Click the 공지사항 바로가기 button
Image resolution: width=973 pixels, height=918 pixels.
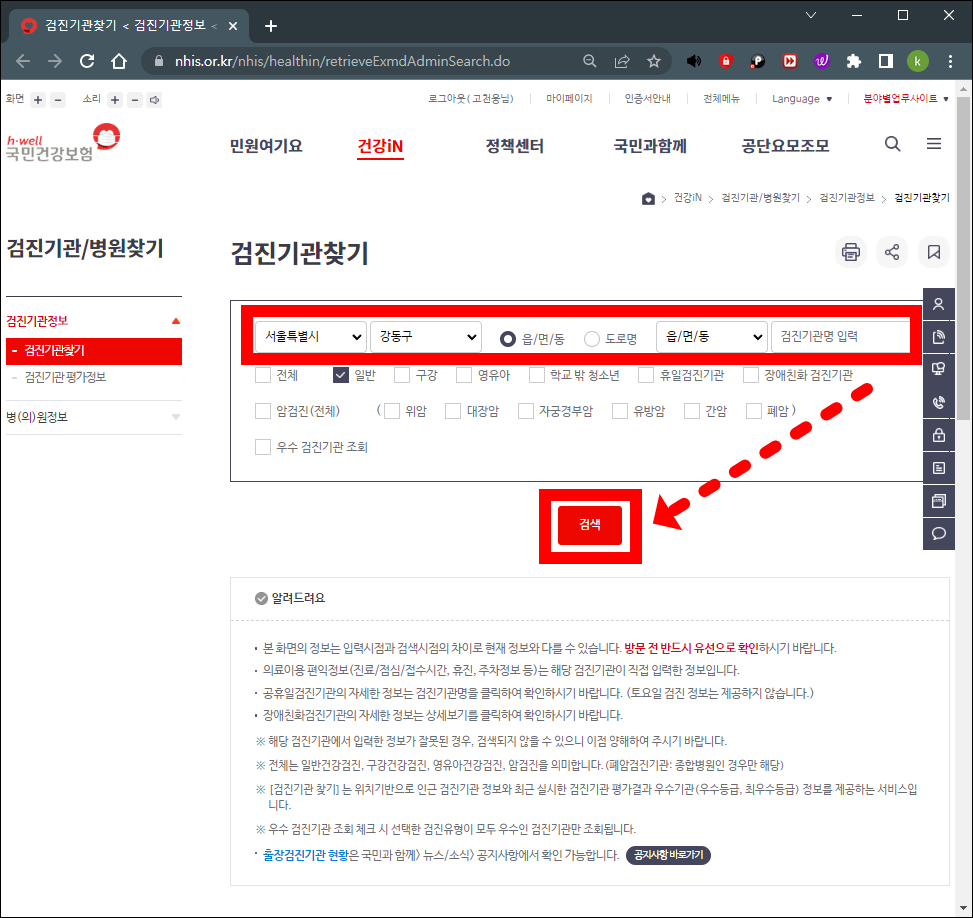pyautogui.click(x=666, y=855)
